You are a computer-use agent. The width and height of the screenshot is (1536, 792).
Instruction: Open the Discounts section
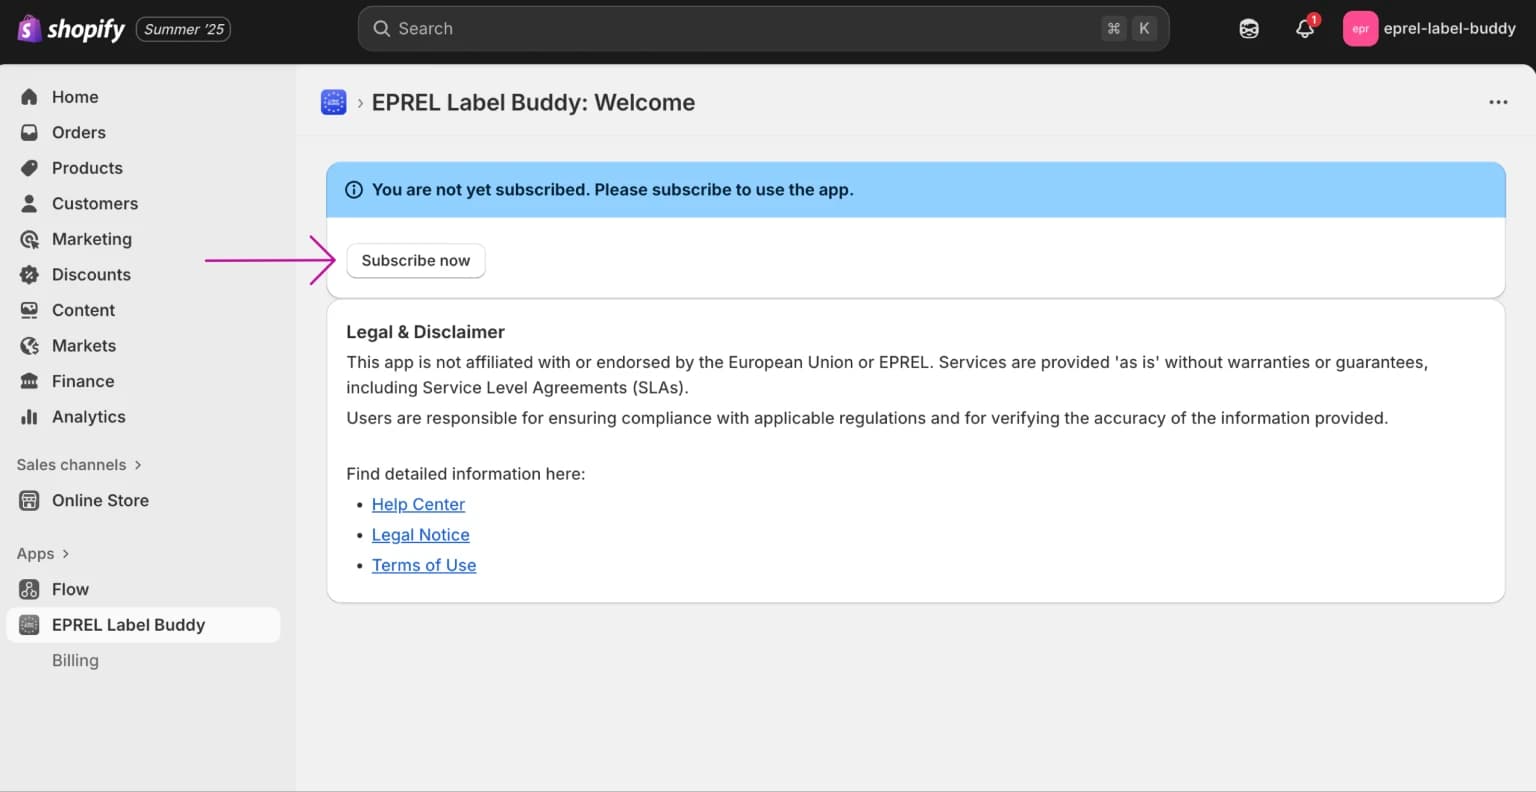coord(91,274)
